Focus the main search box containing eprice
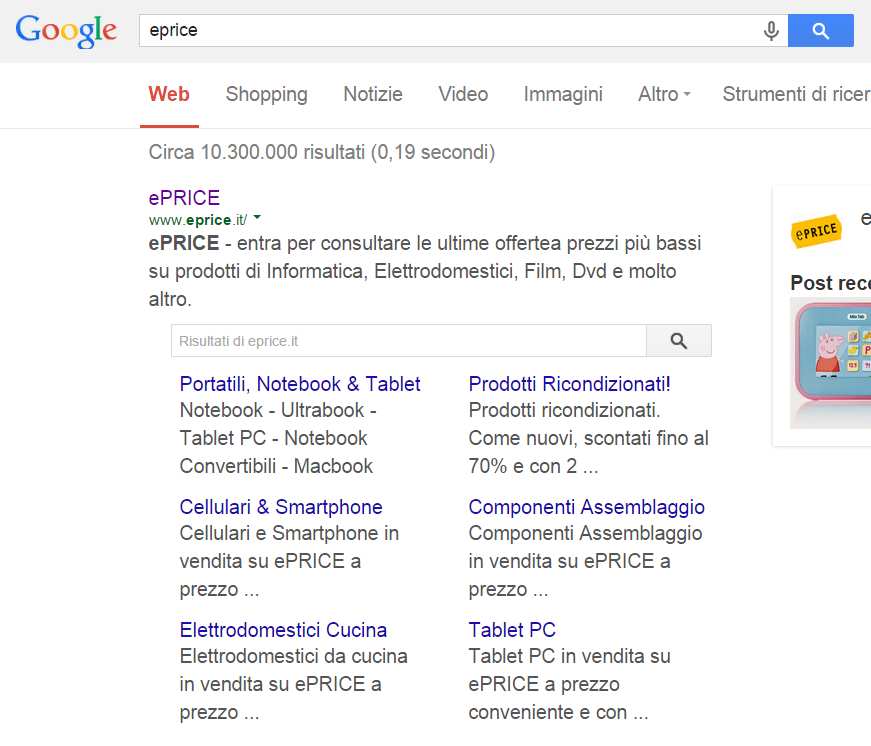 click(450, 31)
